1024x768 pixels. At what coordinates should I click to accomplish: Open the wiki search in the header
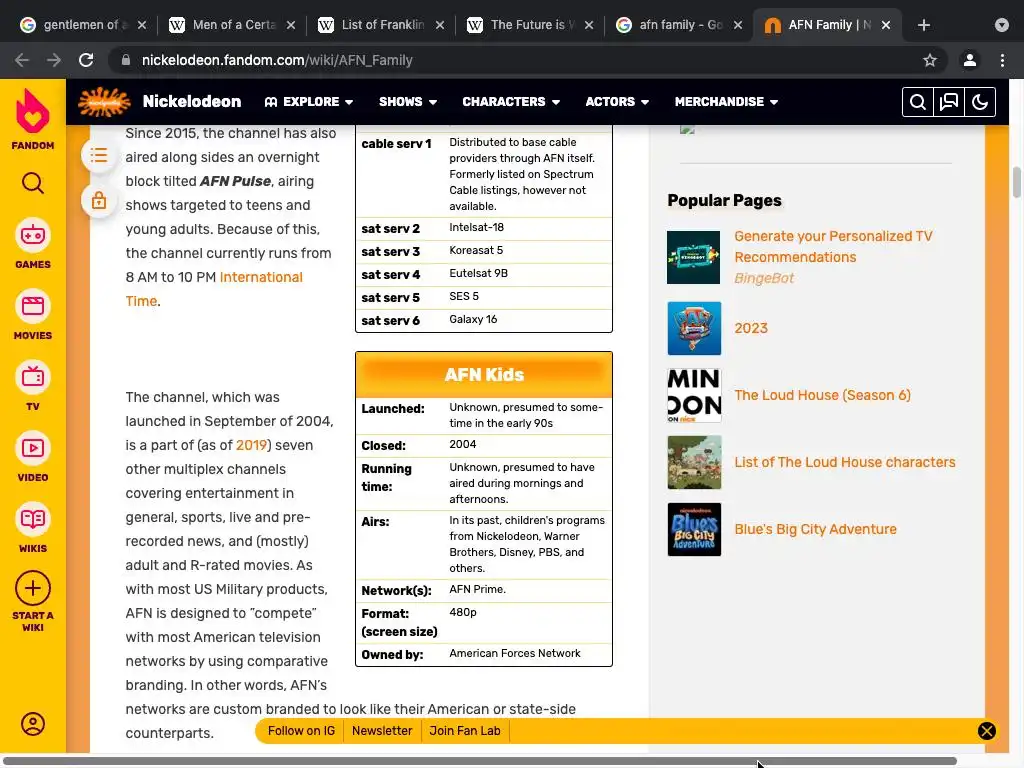918,102
